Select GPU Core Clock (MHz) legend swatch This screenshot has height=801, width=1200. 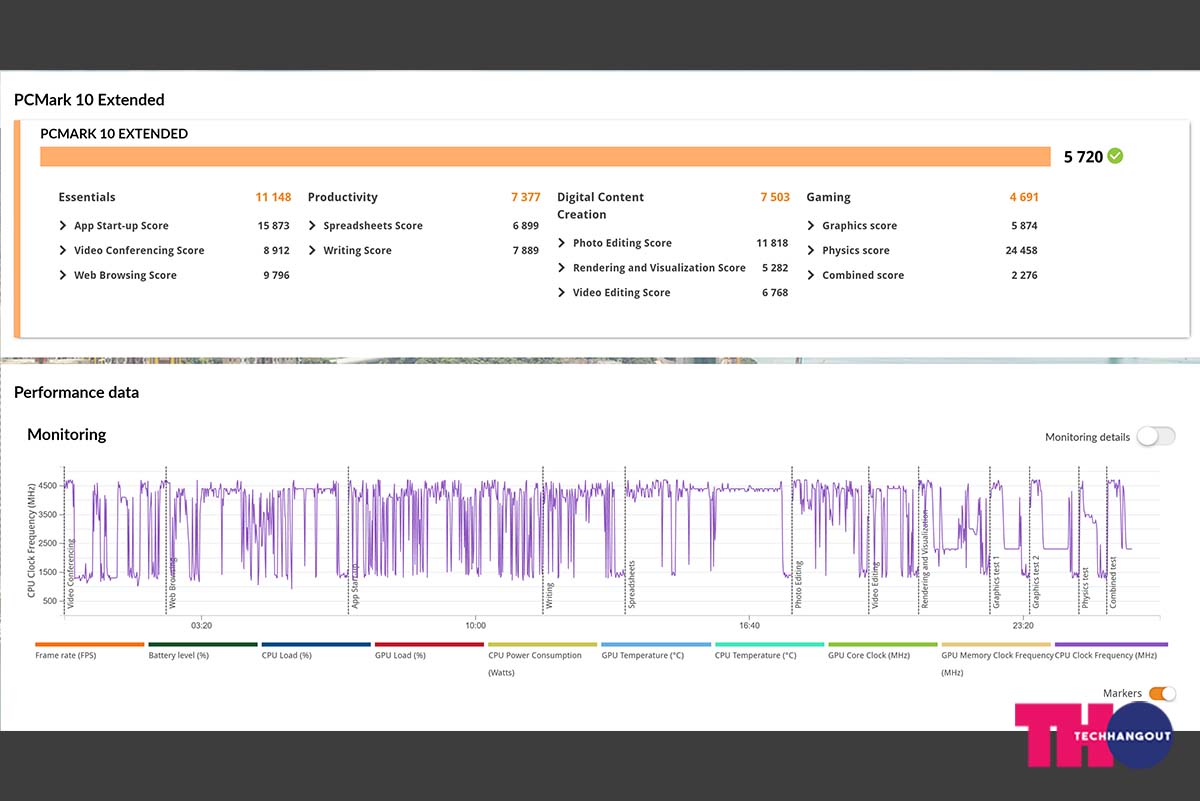(883, 645)
